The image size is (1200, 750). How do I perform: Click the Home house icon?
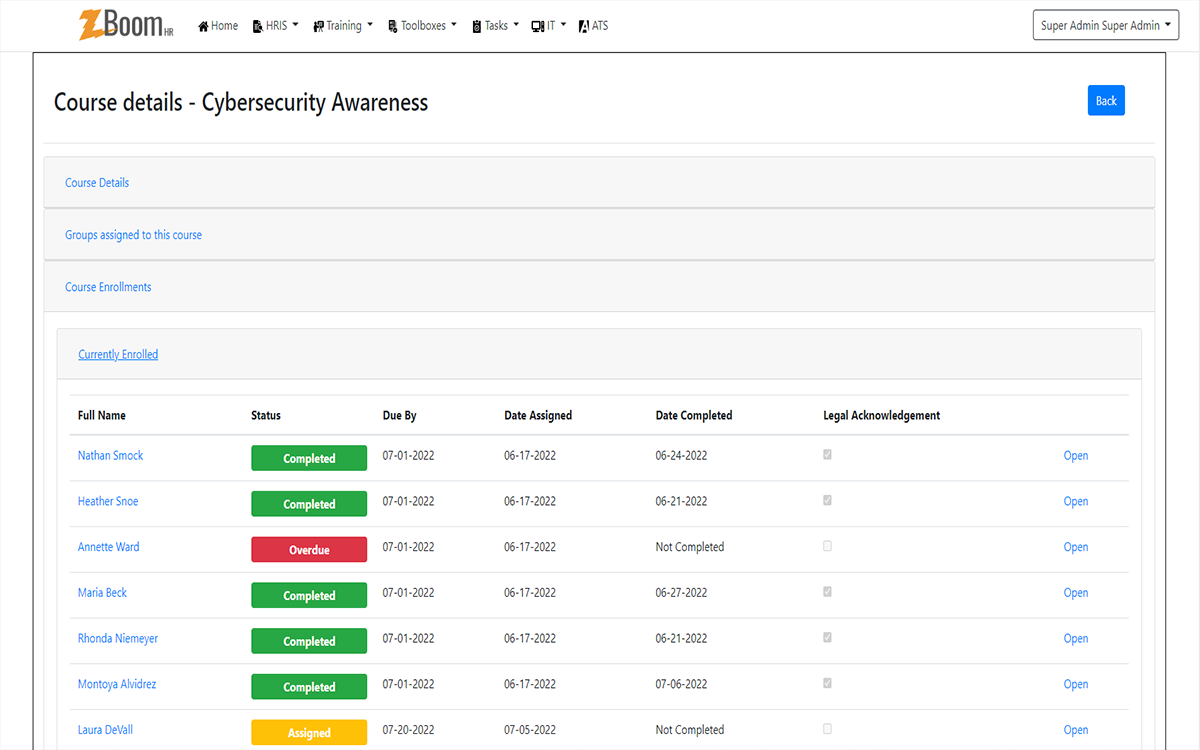point(203,26)
